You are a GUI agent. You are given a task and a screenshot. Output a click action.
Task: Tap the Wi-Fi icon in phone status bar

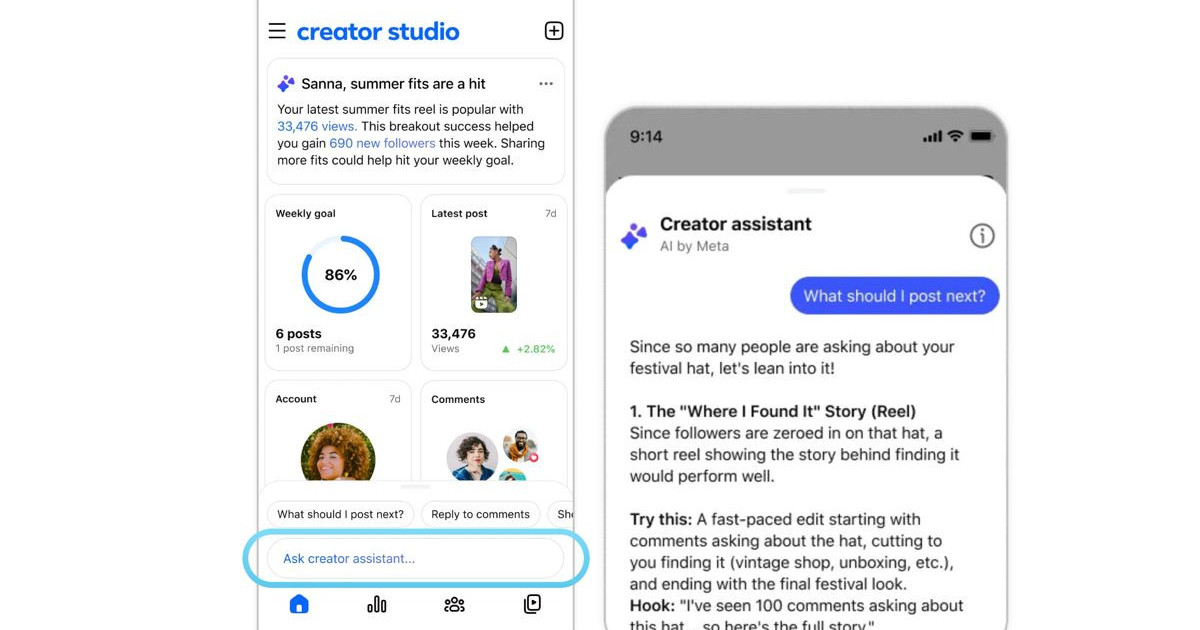(955, 136)
